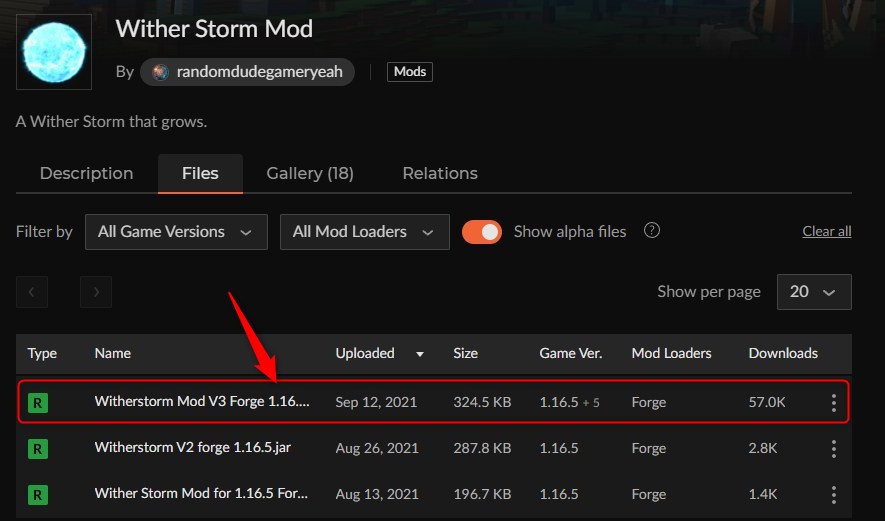Select the Files tab
Screen dimensions: 885x521
200,173
